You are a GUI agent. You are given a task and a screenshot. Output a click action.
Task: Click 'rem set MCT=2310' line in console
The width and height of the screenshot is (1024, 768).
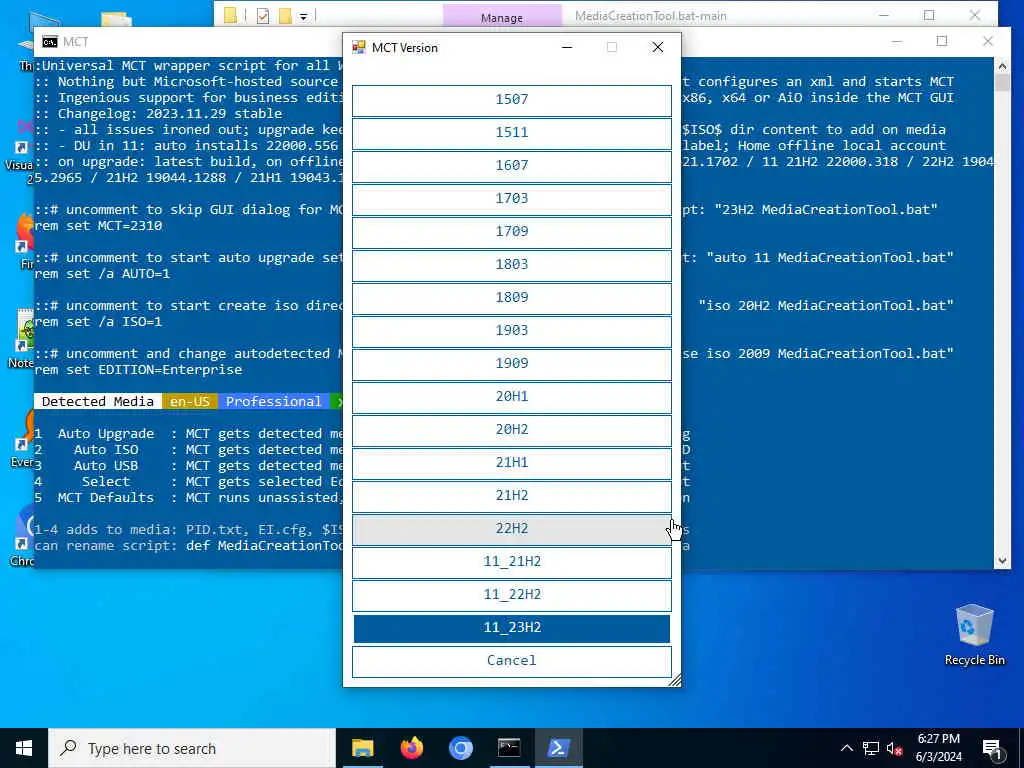pos(98,225)
